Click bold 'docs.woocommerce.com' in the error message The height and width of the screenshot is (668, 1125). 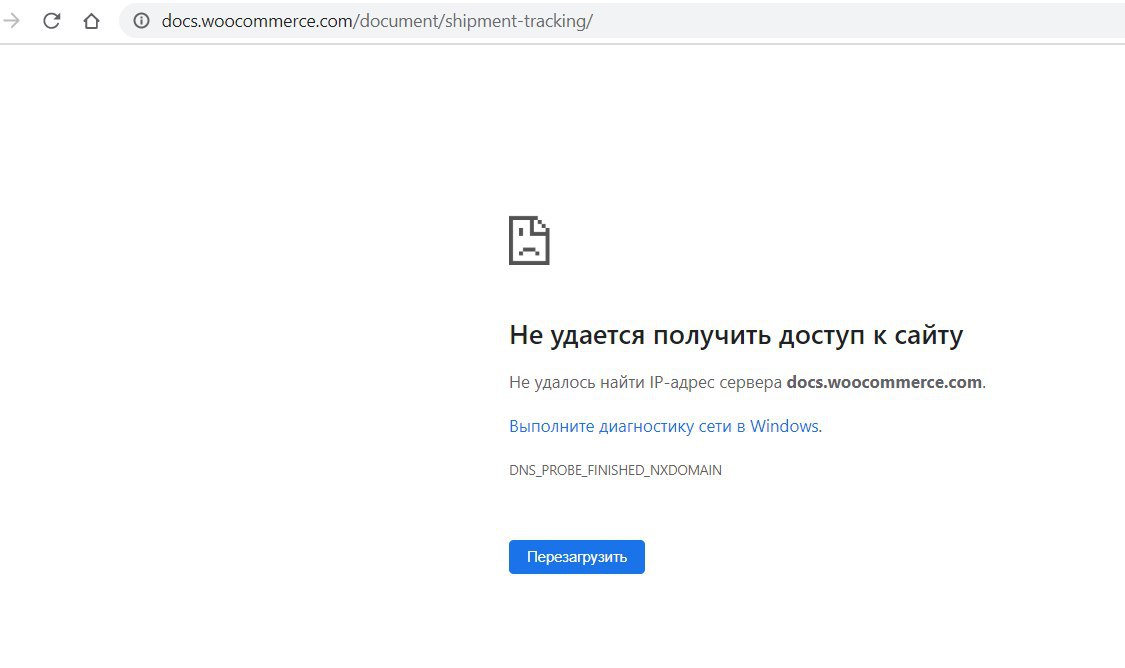coord(884,382)
